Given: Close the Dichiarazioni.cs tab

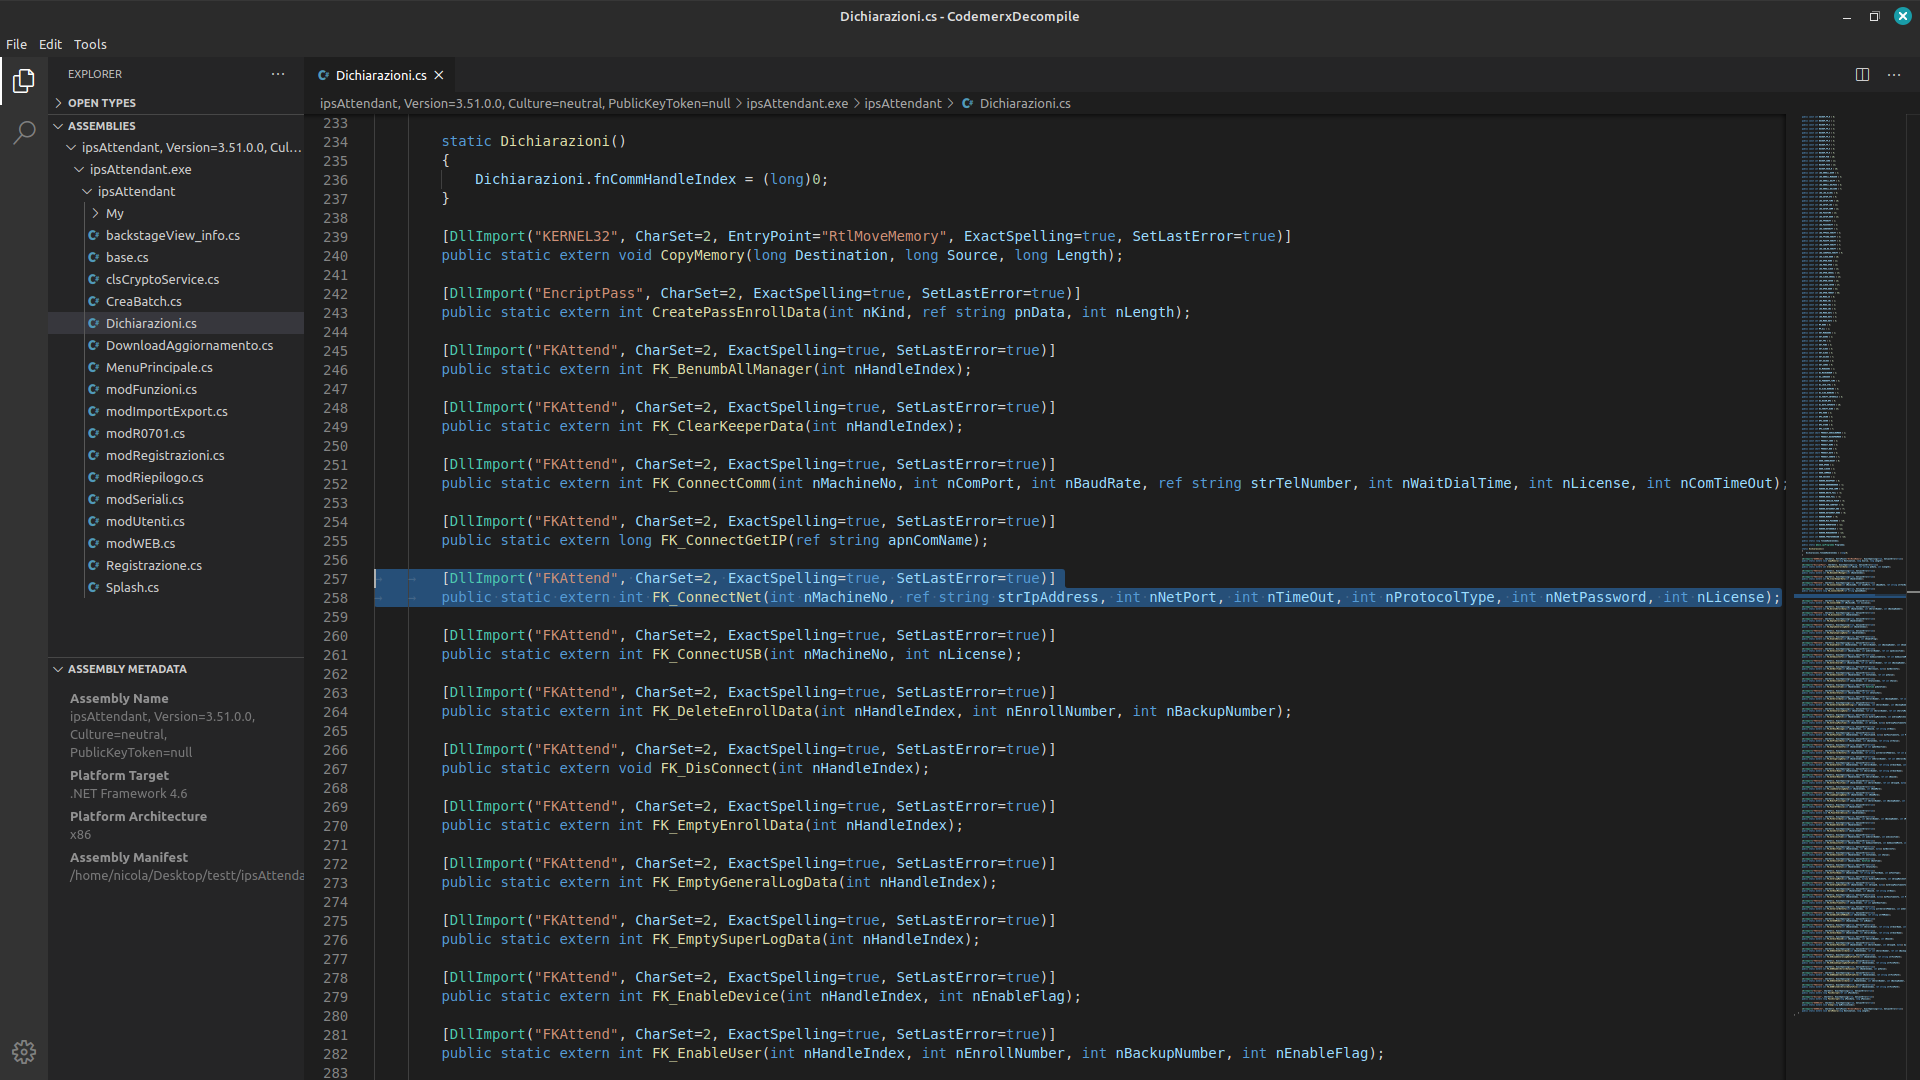Looking at the screenshot, I should click(x=440, y=75).
